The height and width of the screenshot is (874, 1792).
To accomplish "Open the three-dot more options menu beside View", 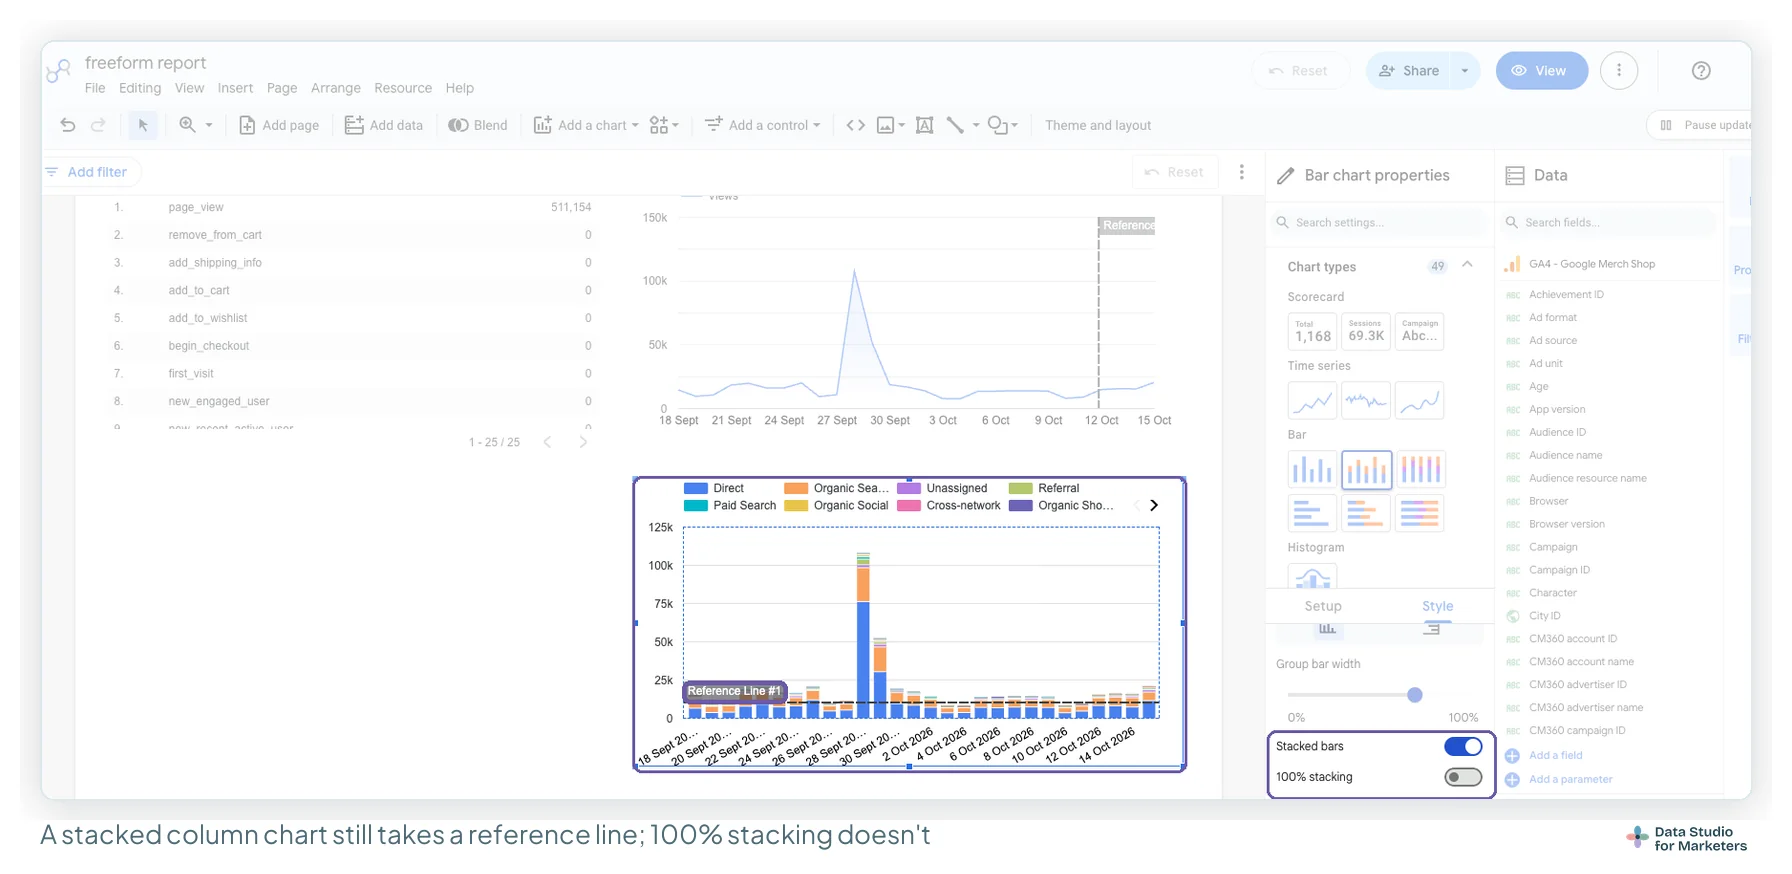I will click(1619, 71).
